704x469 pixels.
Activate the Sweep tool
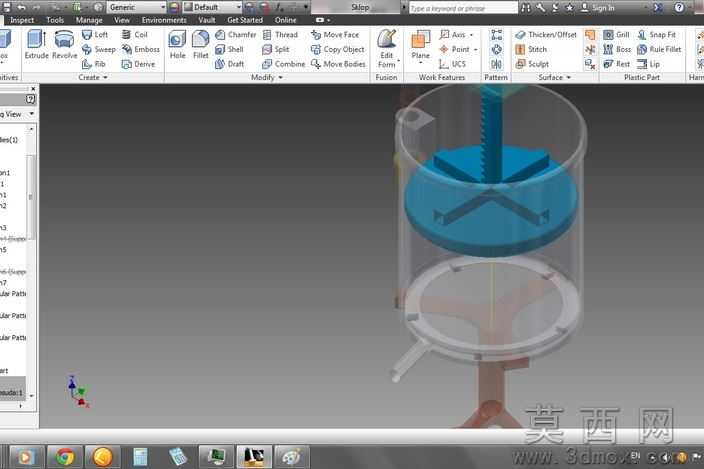pos(98,49)
